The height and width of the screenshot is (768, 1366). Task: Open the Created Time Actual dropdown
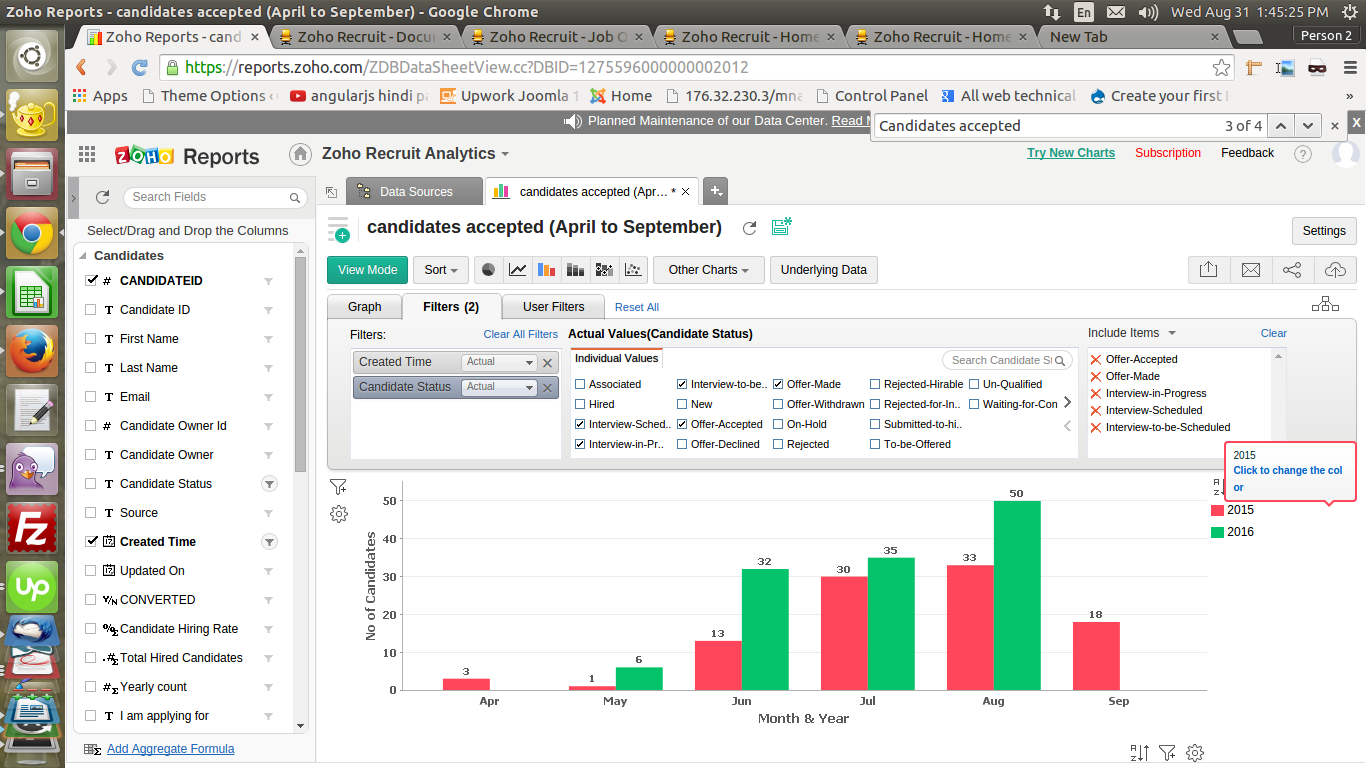point(499,362)
